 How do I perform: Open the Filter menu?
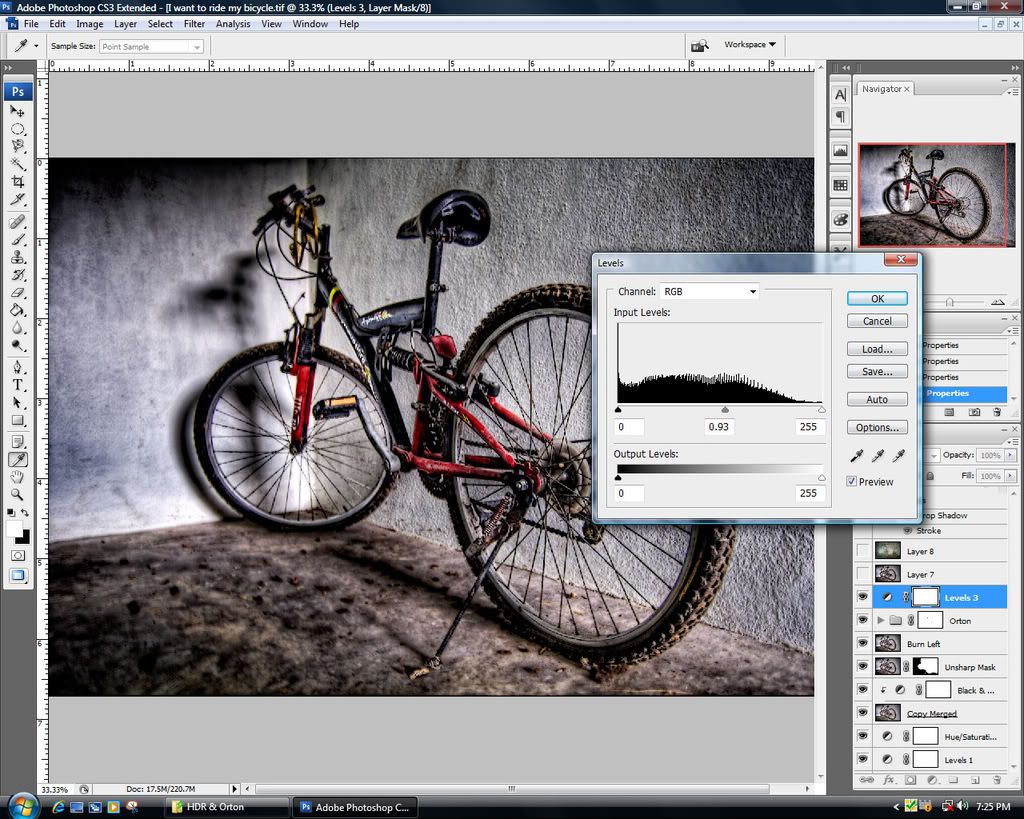coord(194,24)
